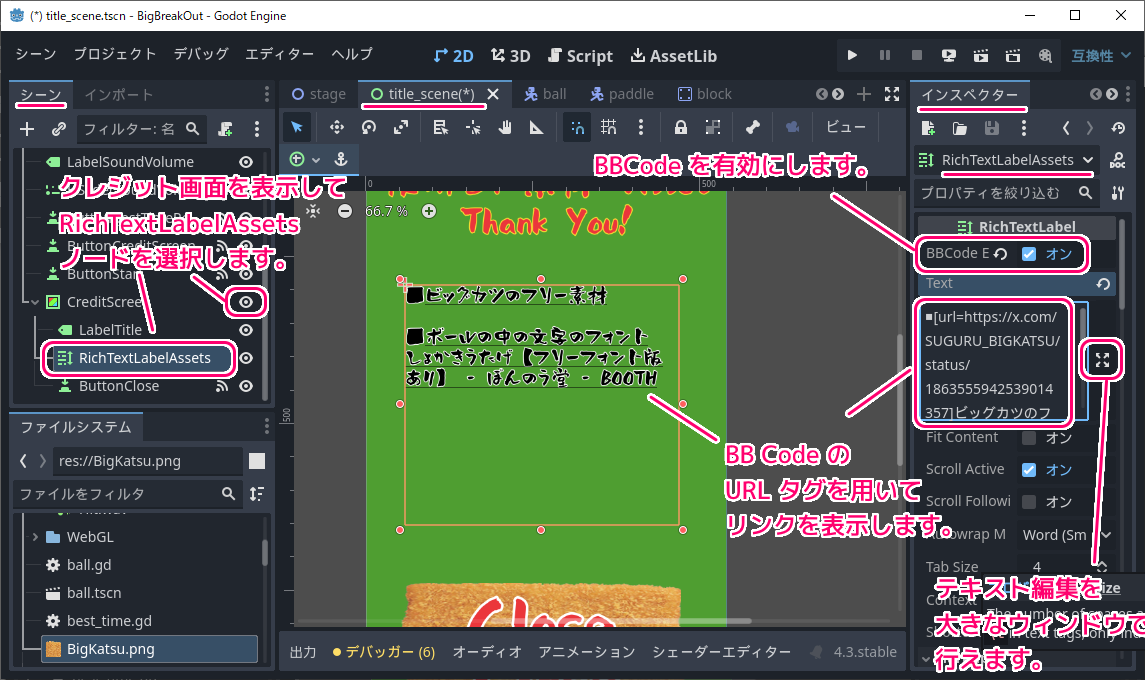This screenshot has width=1145, height=680.
Task: Toggle smart snapping in the canvas toolbar
Action: tap(577, 127)
